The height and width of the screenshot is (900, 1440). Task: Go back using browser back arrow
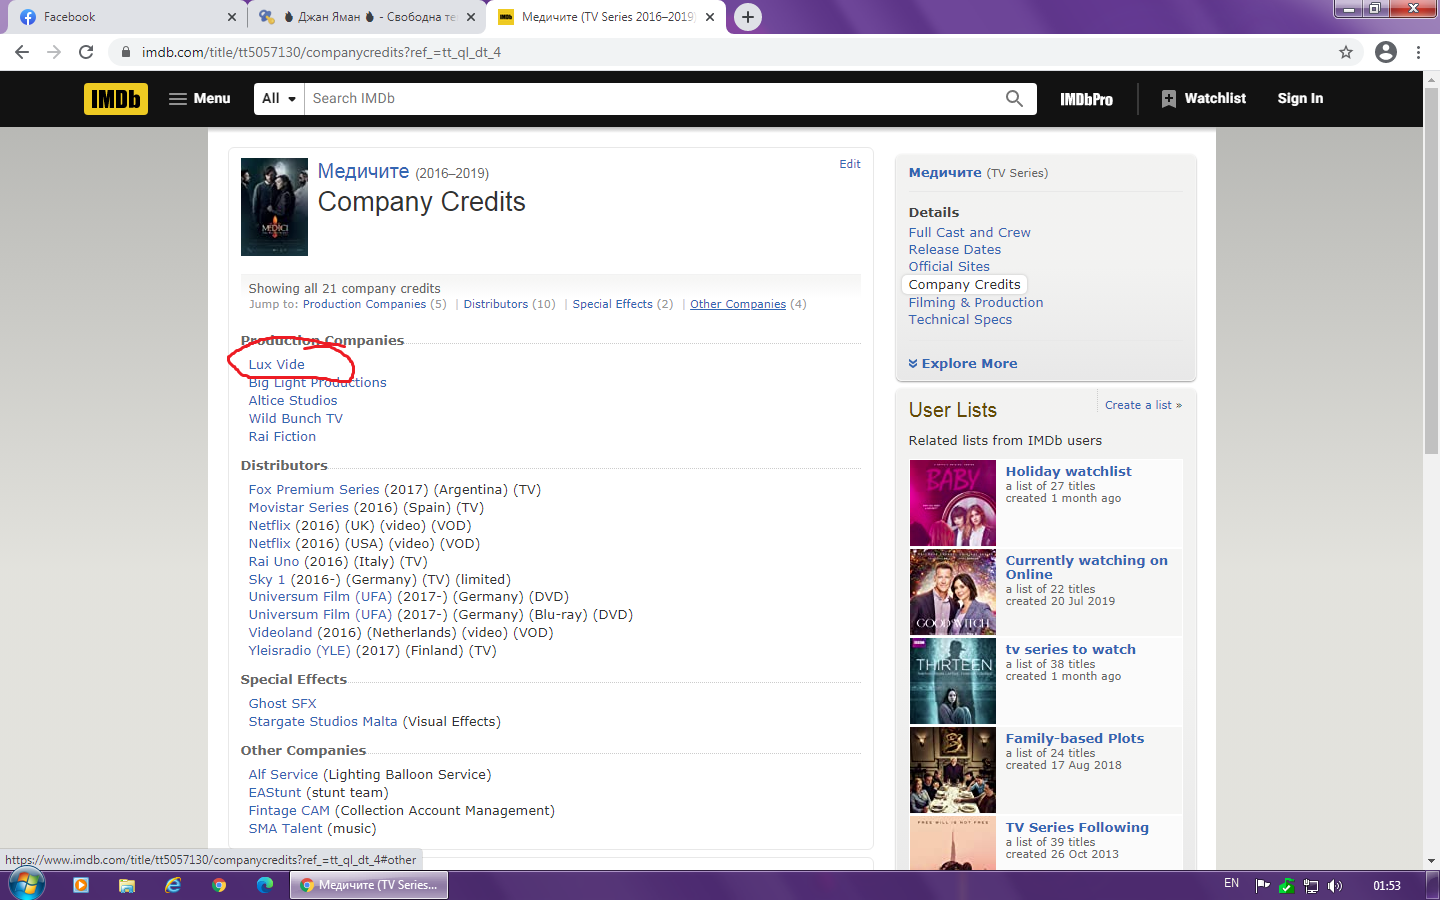(x=22, y=52)
